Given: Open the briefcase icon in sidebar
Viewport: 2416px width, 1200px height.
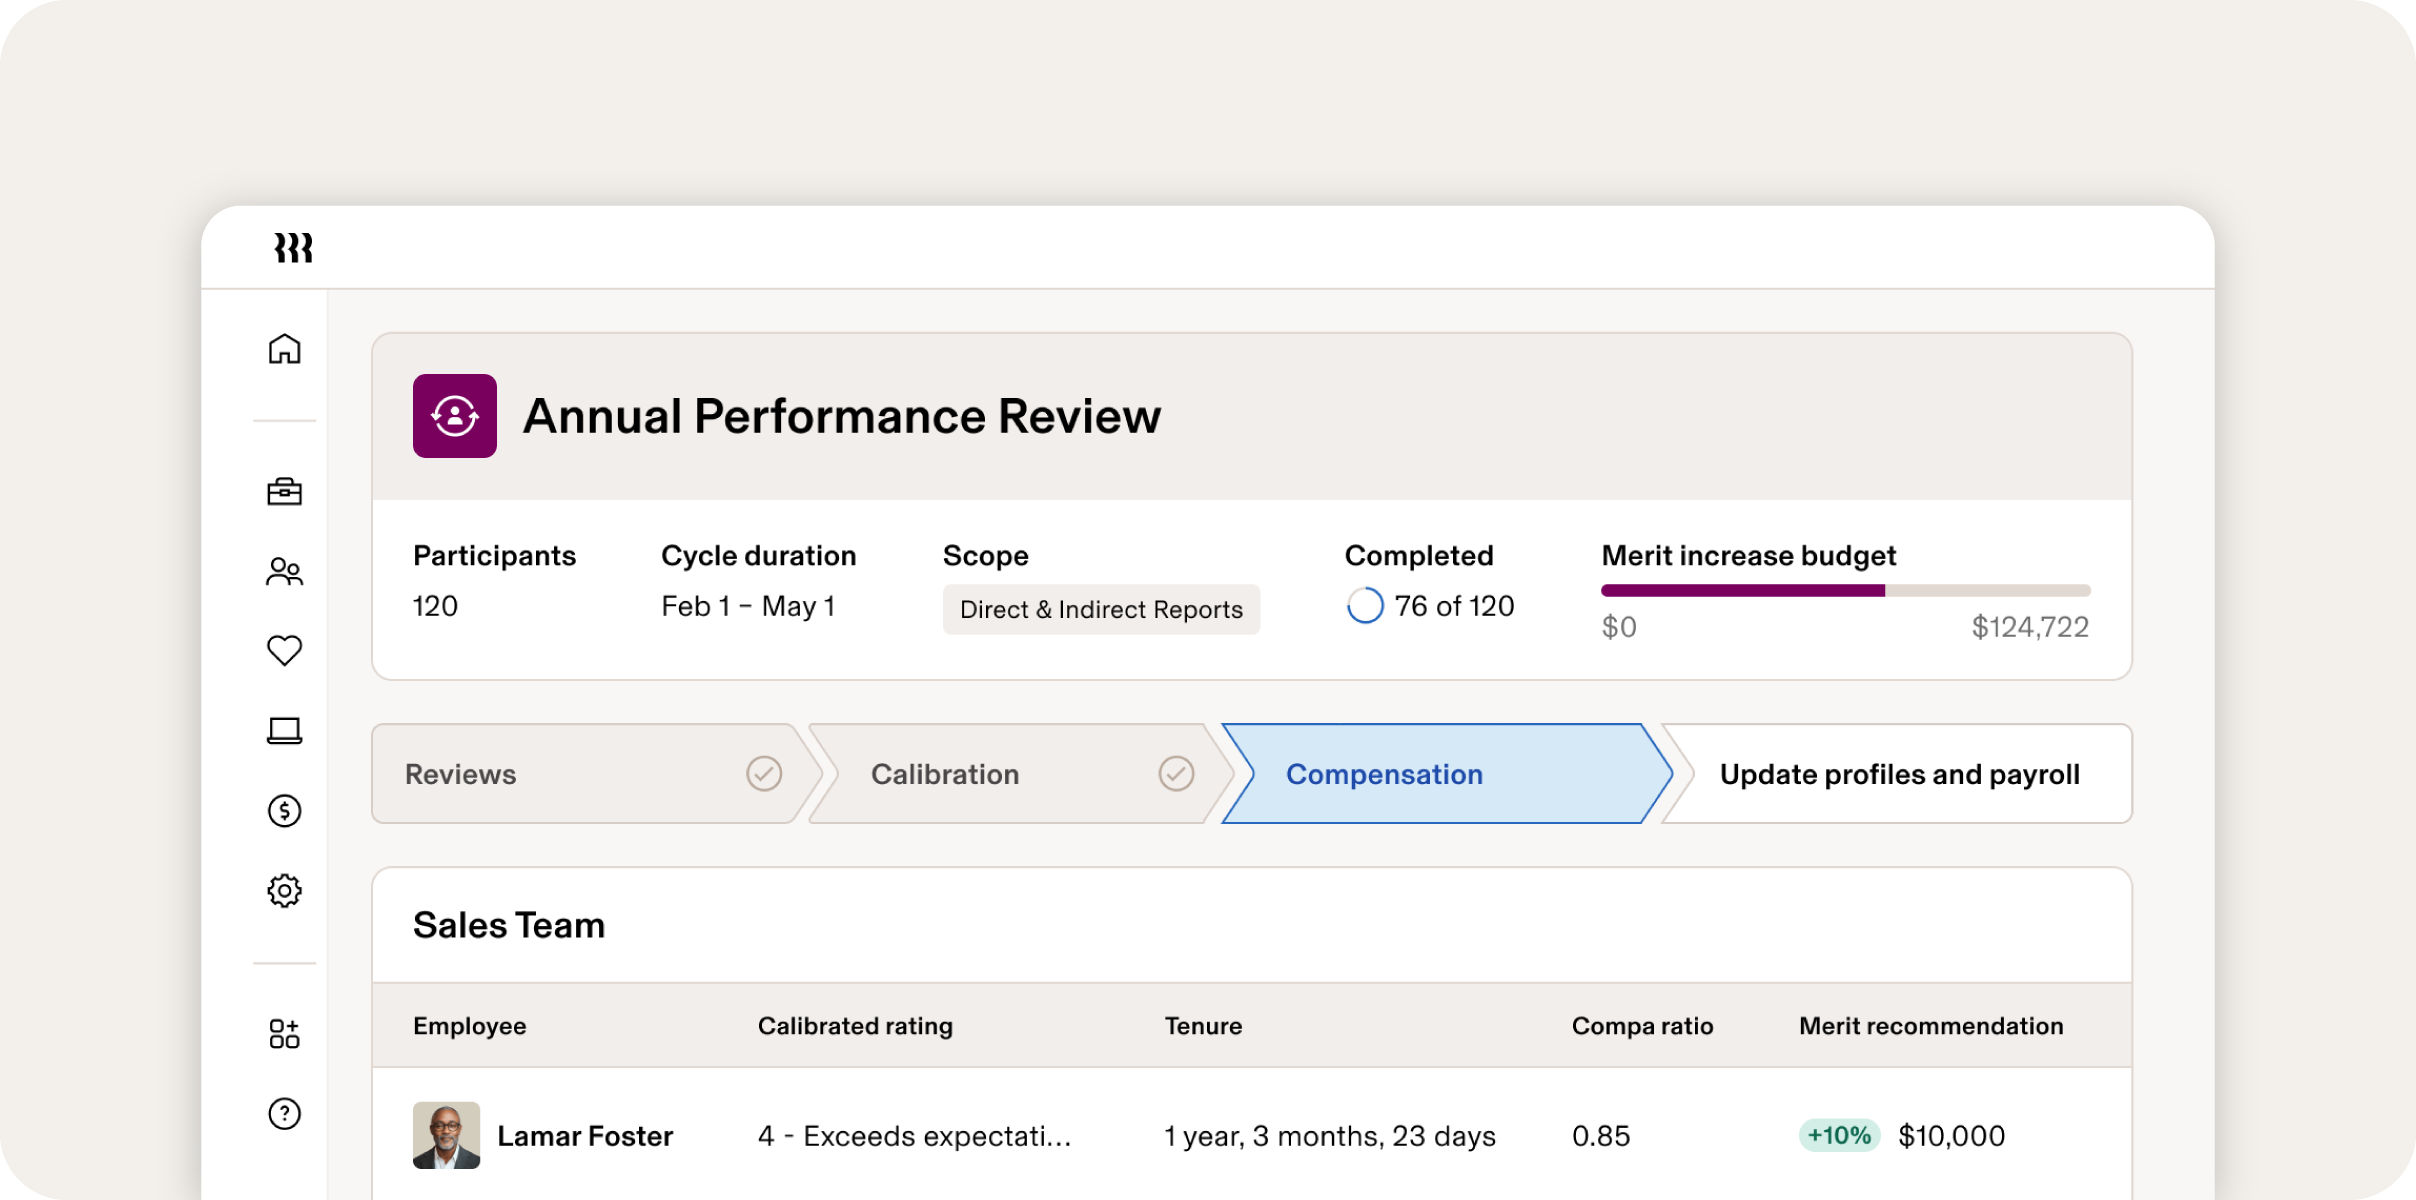Looking at the screenshot, I should pos(284,491).
